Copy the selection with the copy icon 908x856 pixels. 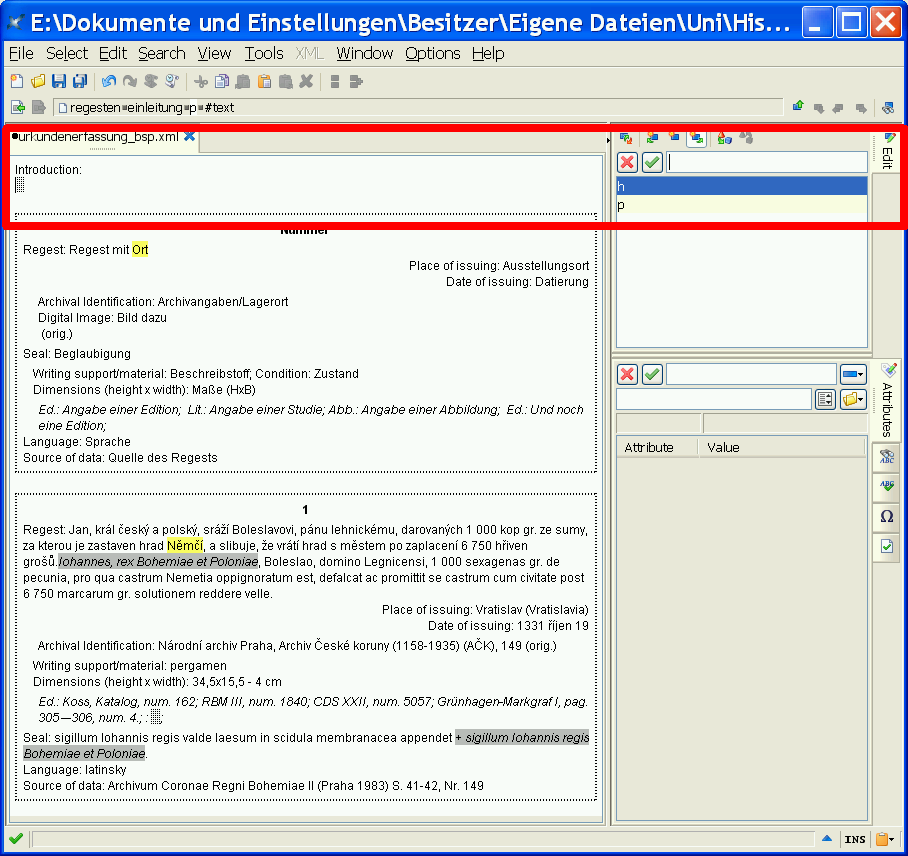[x=222, y=82]
